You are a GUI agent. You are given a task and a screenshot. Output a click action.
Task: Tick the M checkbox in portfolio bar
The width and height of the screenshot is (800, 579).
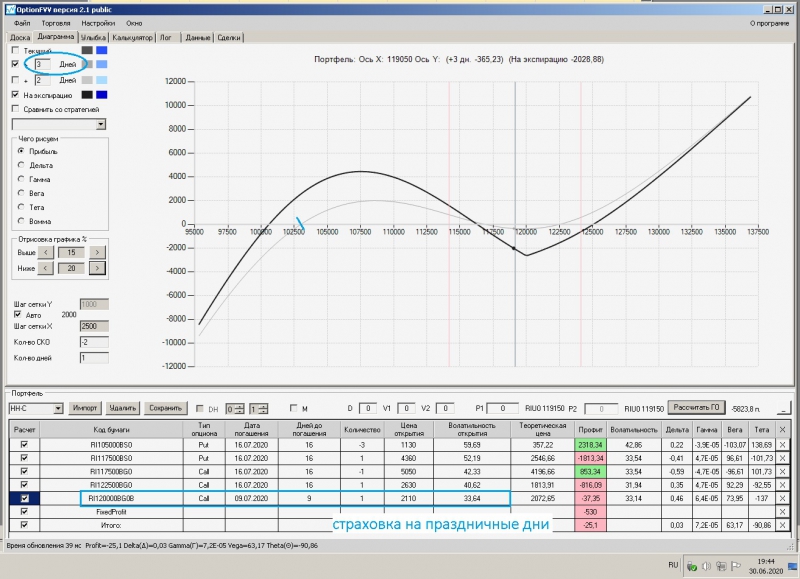point(293,408)
